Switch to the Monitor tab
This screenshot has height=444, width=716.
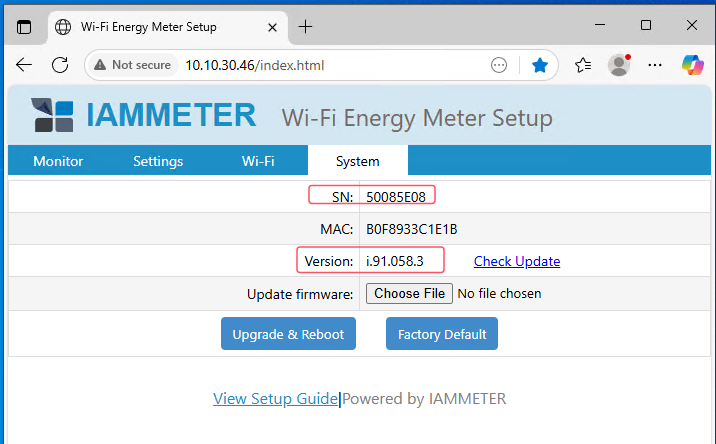point(58,161)
